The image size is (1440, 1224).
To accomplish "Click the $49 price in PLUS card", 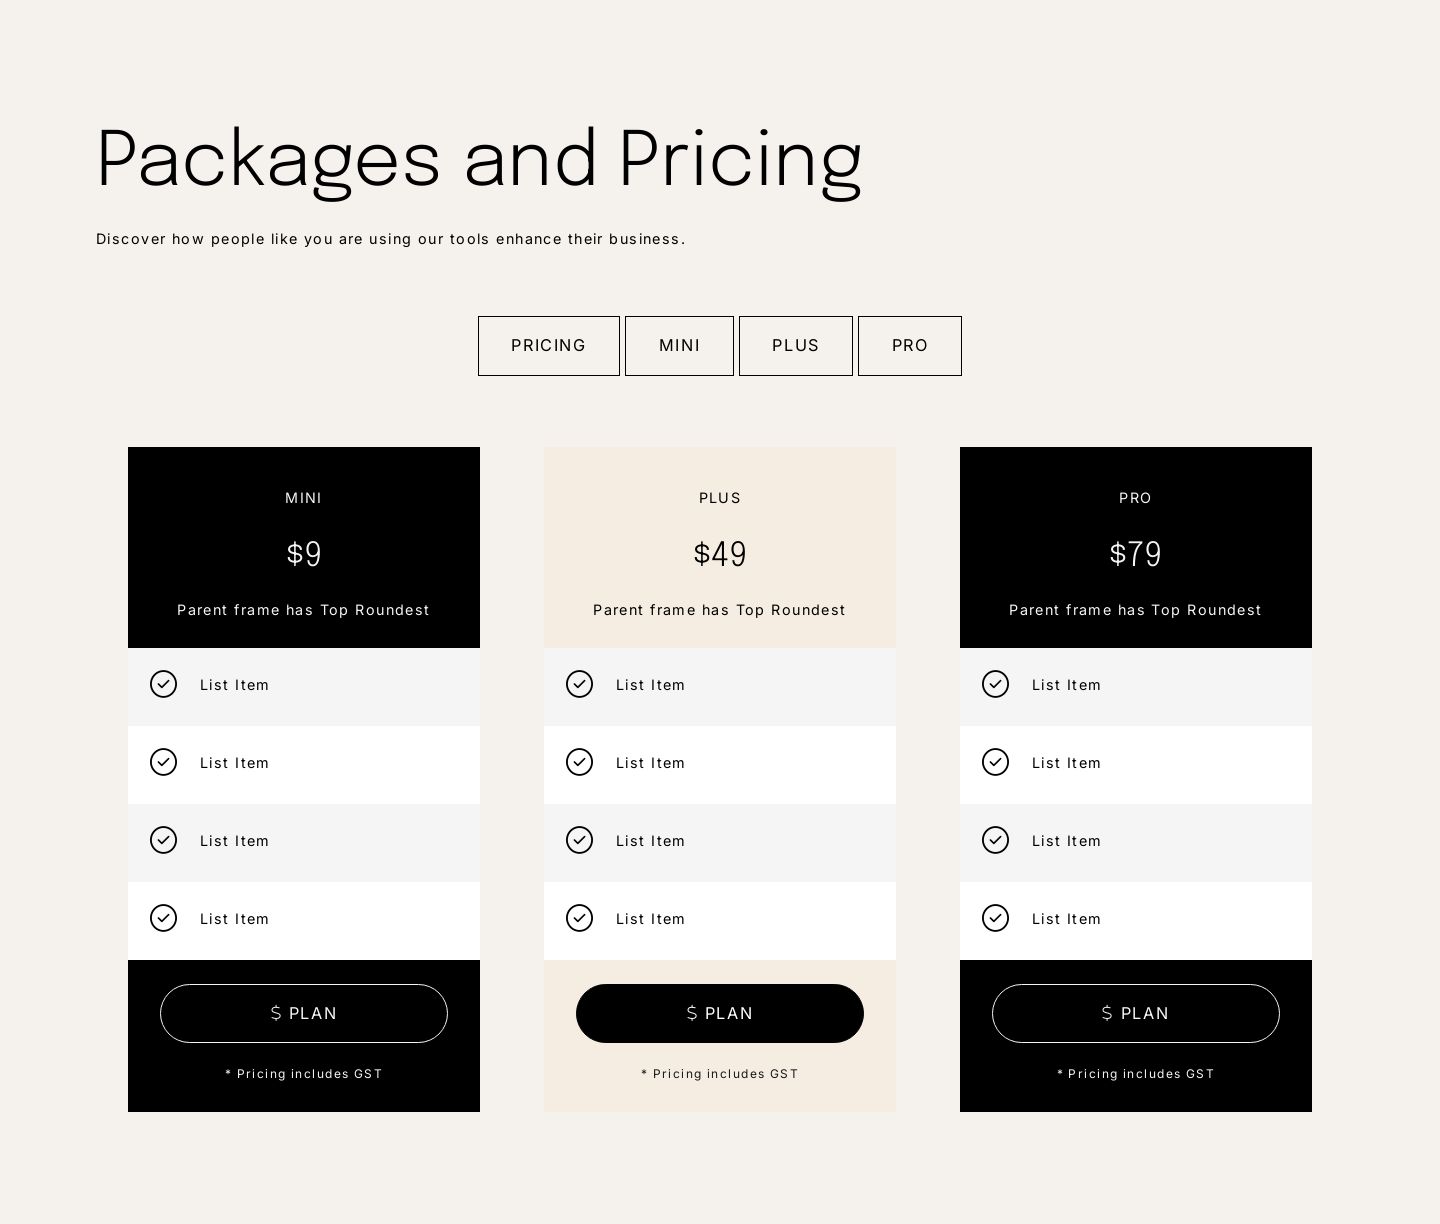I will pos(720,554).
